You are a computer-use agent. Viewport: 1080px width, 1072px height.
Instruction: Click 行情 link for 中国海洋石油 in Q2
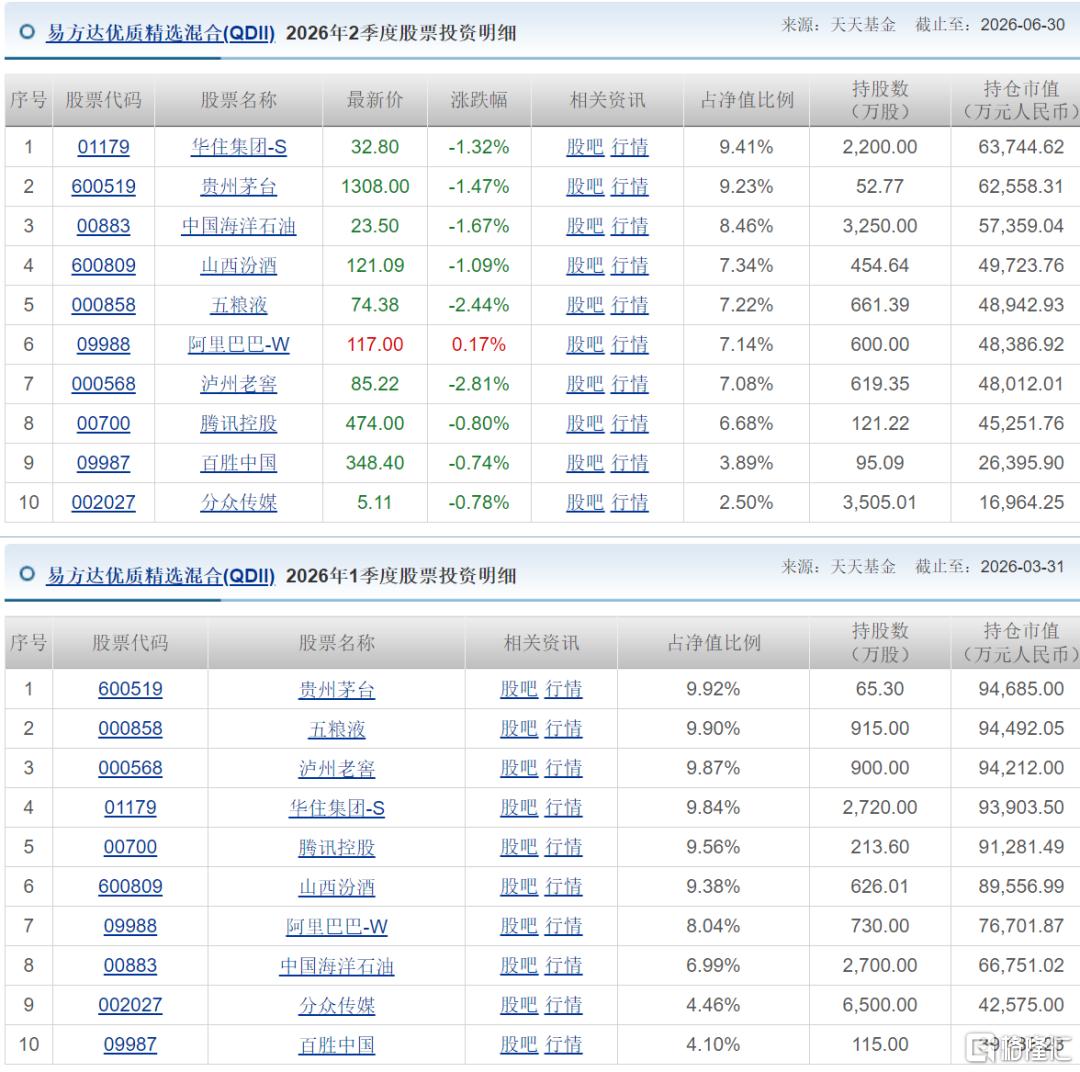(x=630, y=226)
